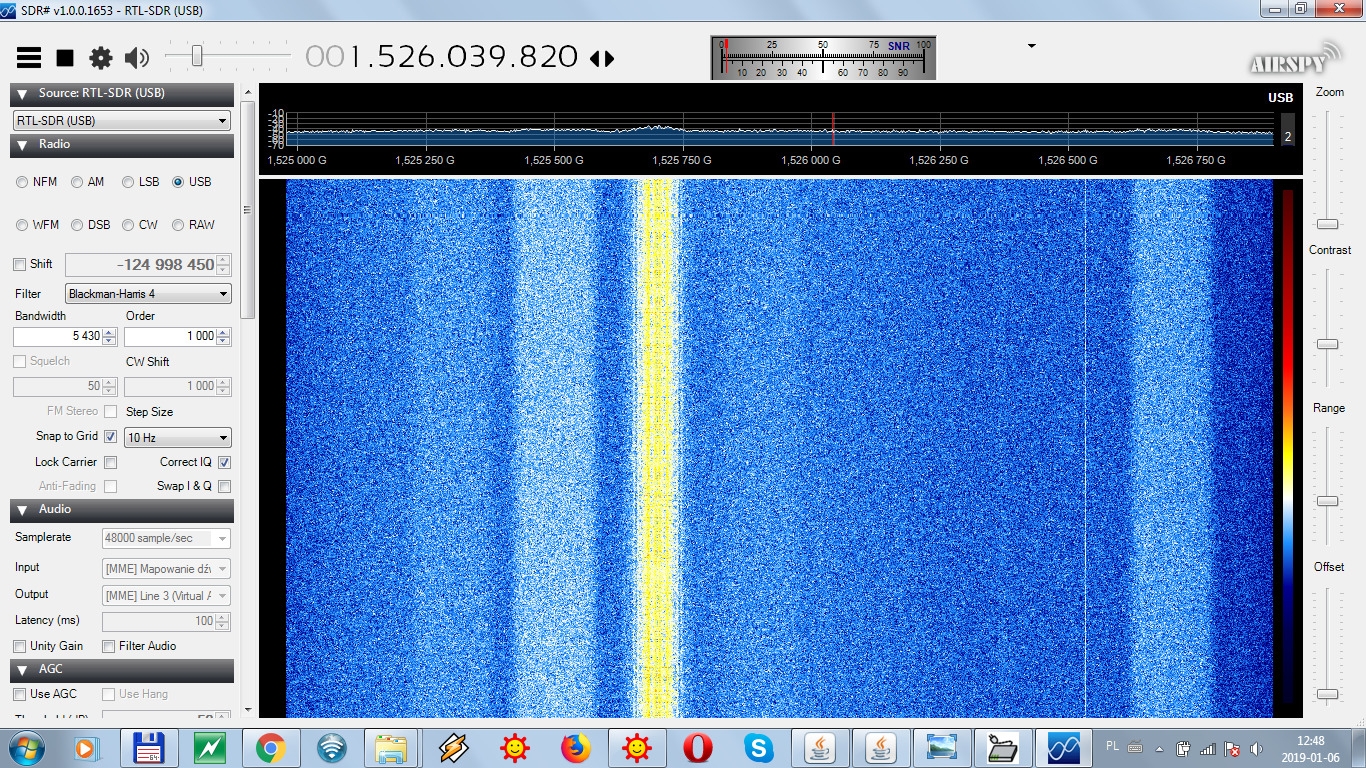Click the SNR signal meter
Viewport: 1366px width, 768px height.
click(x=823, y=58)
